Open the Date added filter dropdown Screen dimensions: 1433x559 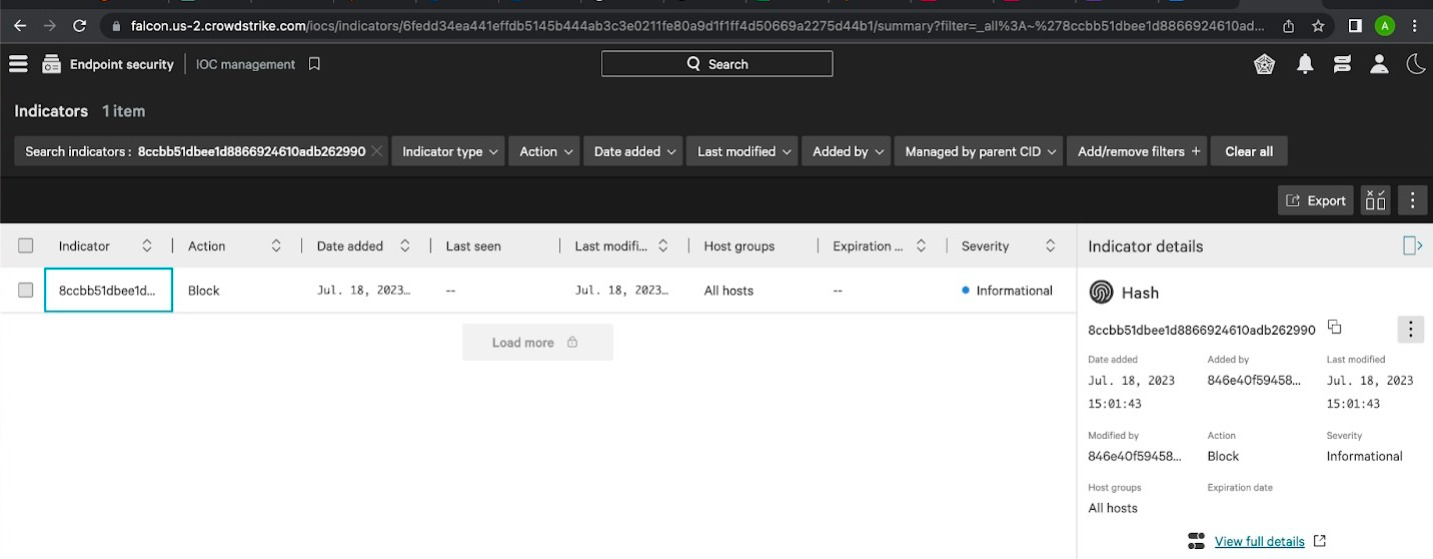[633, 151]
